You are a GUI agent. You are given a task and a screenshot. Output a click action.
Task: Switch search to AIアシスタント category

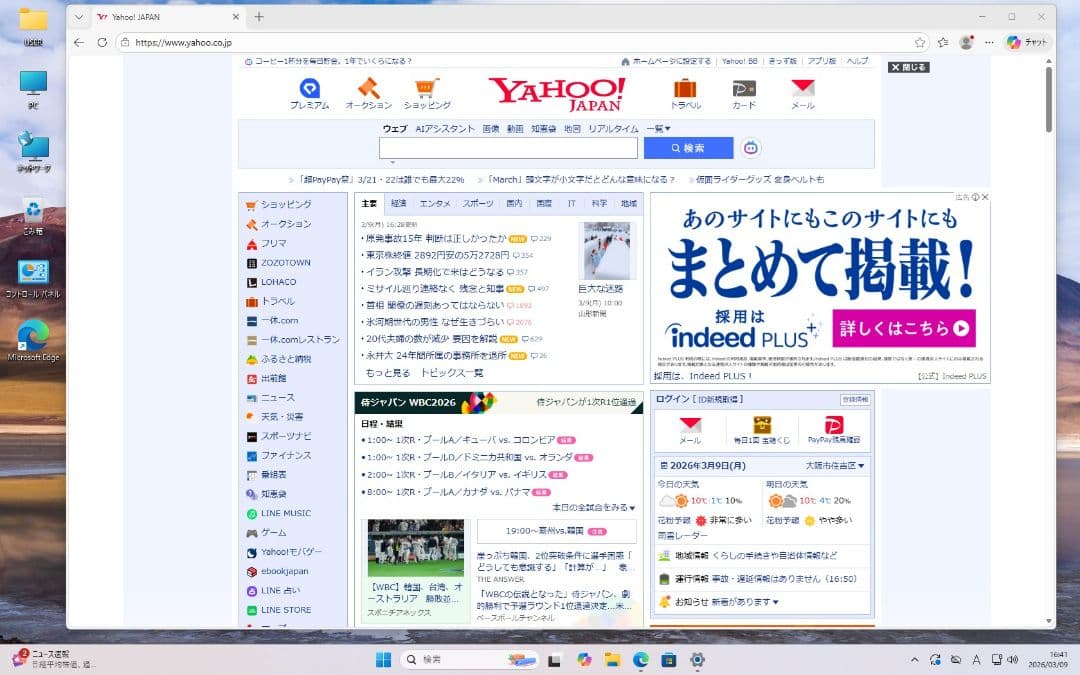(444, 129)
